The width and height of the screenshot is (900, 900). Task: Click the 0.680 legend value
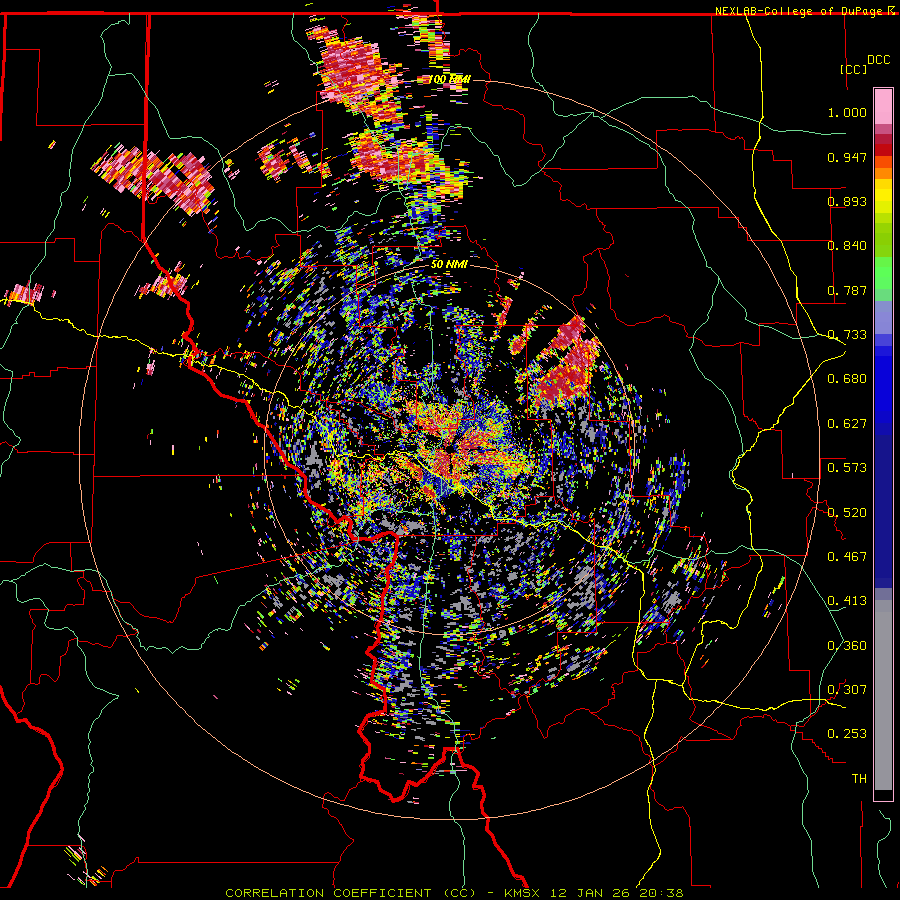(x=847, y=379)
